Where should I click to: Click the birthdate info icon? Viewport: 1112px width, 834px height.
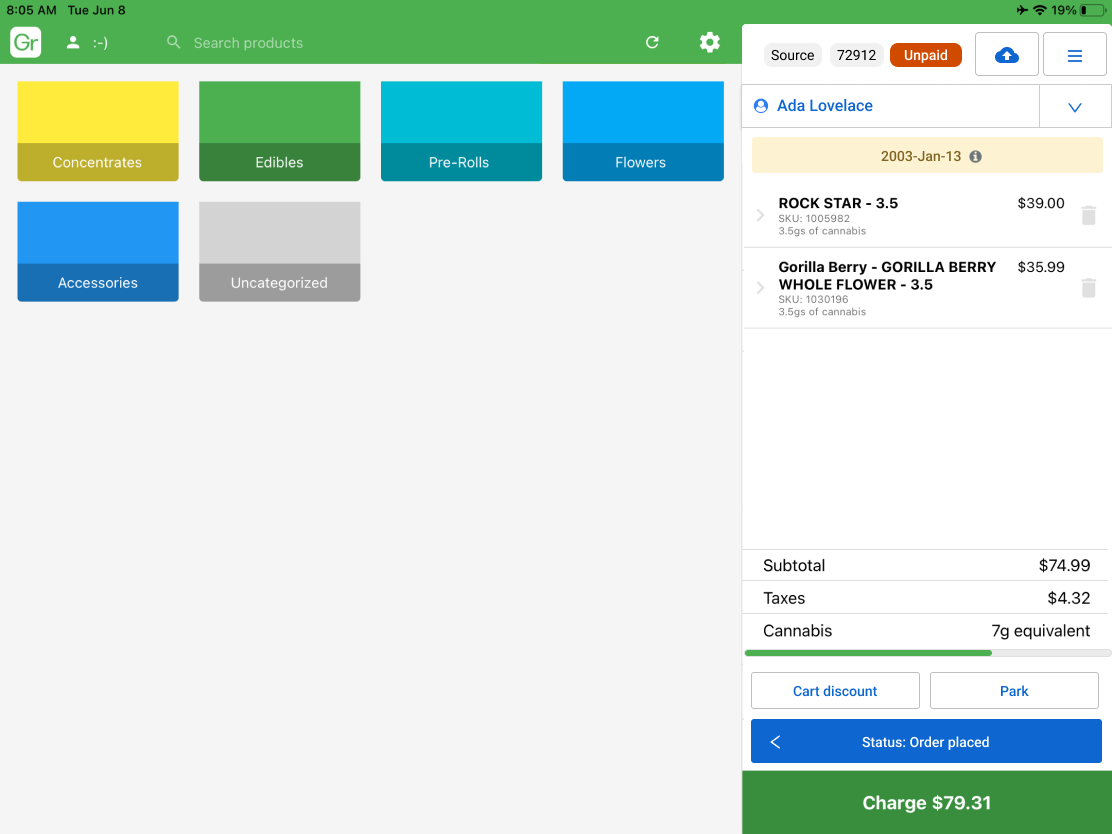(975, 157)
